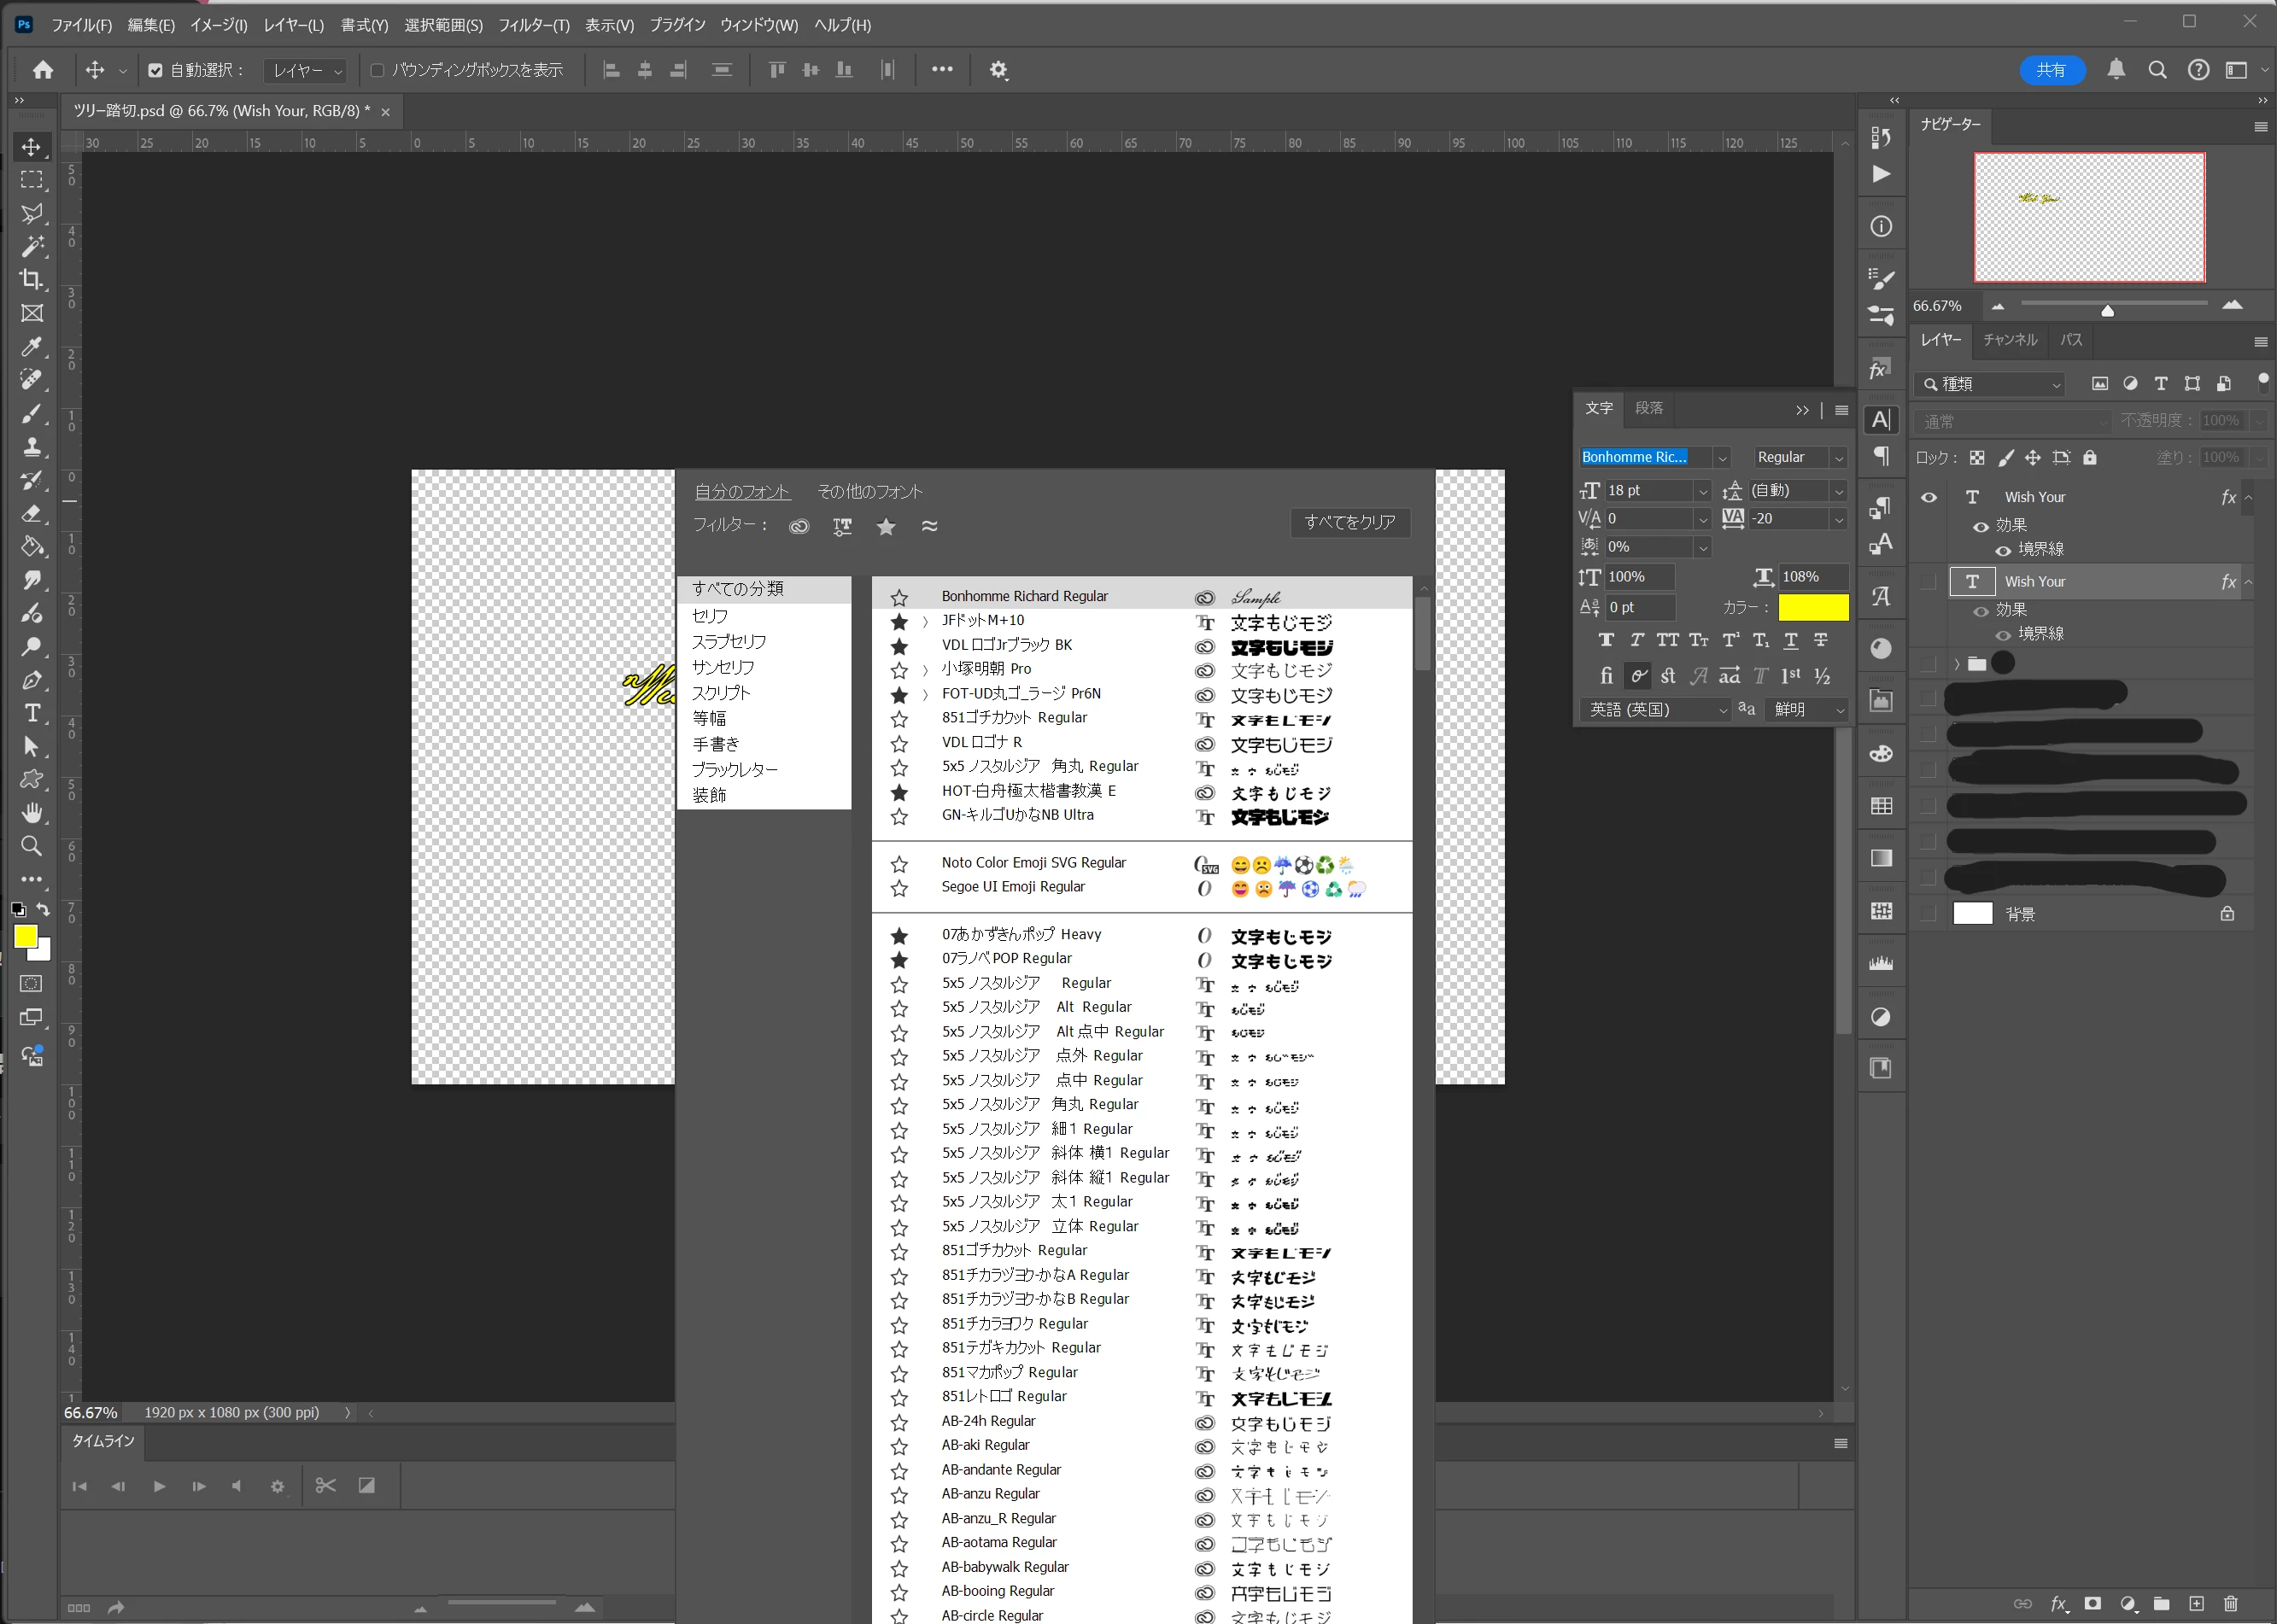
Task: Click the yellow text color swatch
Action: coord(1813,607)
